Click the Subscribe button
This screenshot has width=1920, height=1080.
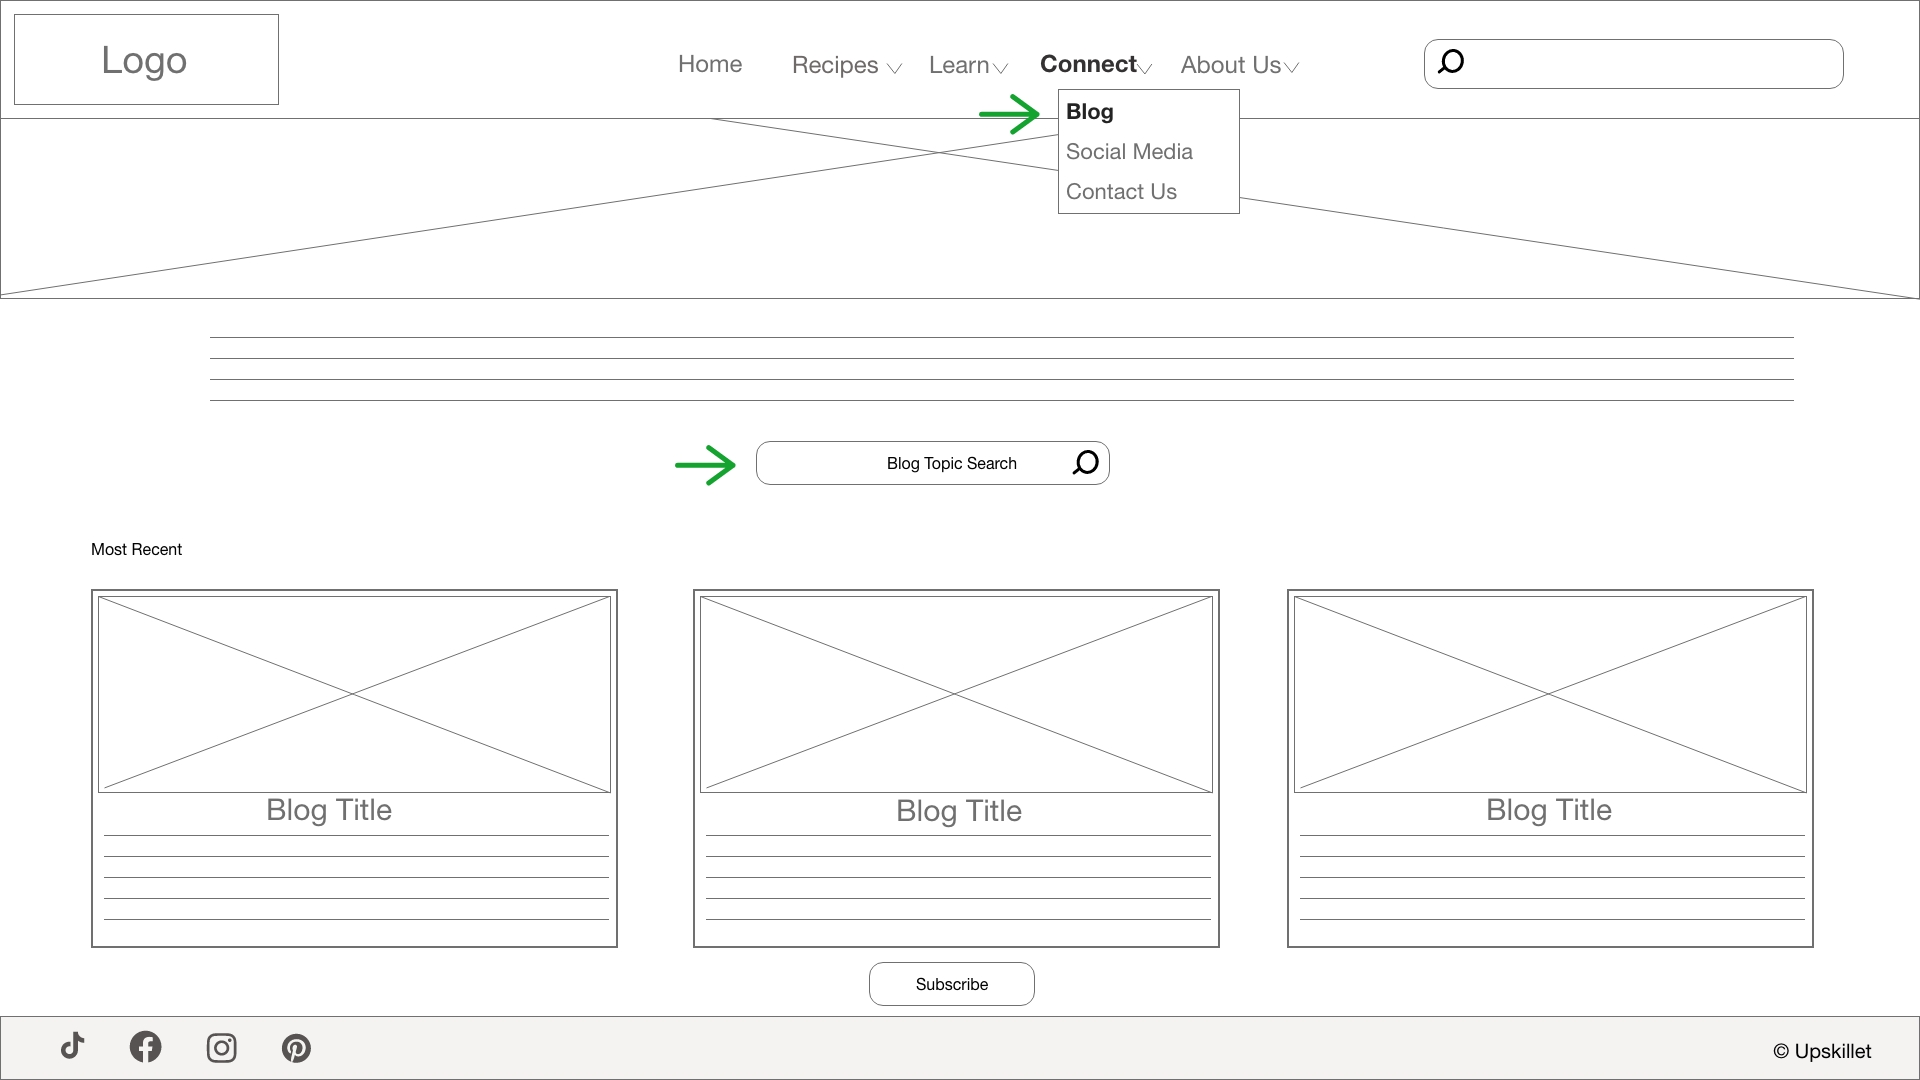coord(951,983)
